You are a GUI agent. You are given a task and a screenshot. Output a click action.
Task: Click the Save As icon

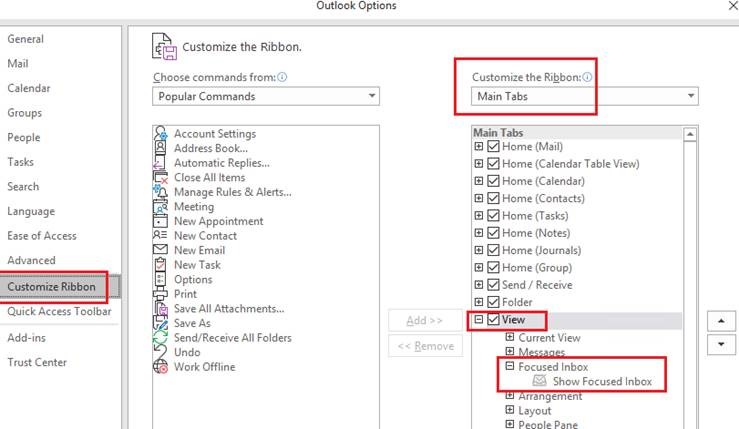[160, 323]
